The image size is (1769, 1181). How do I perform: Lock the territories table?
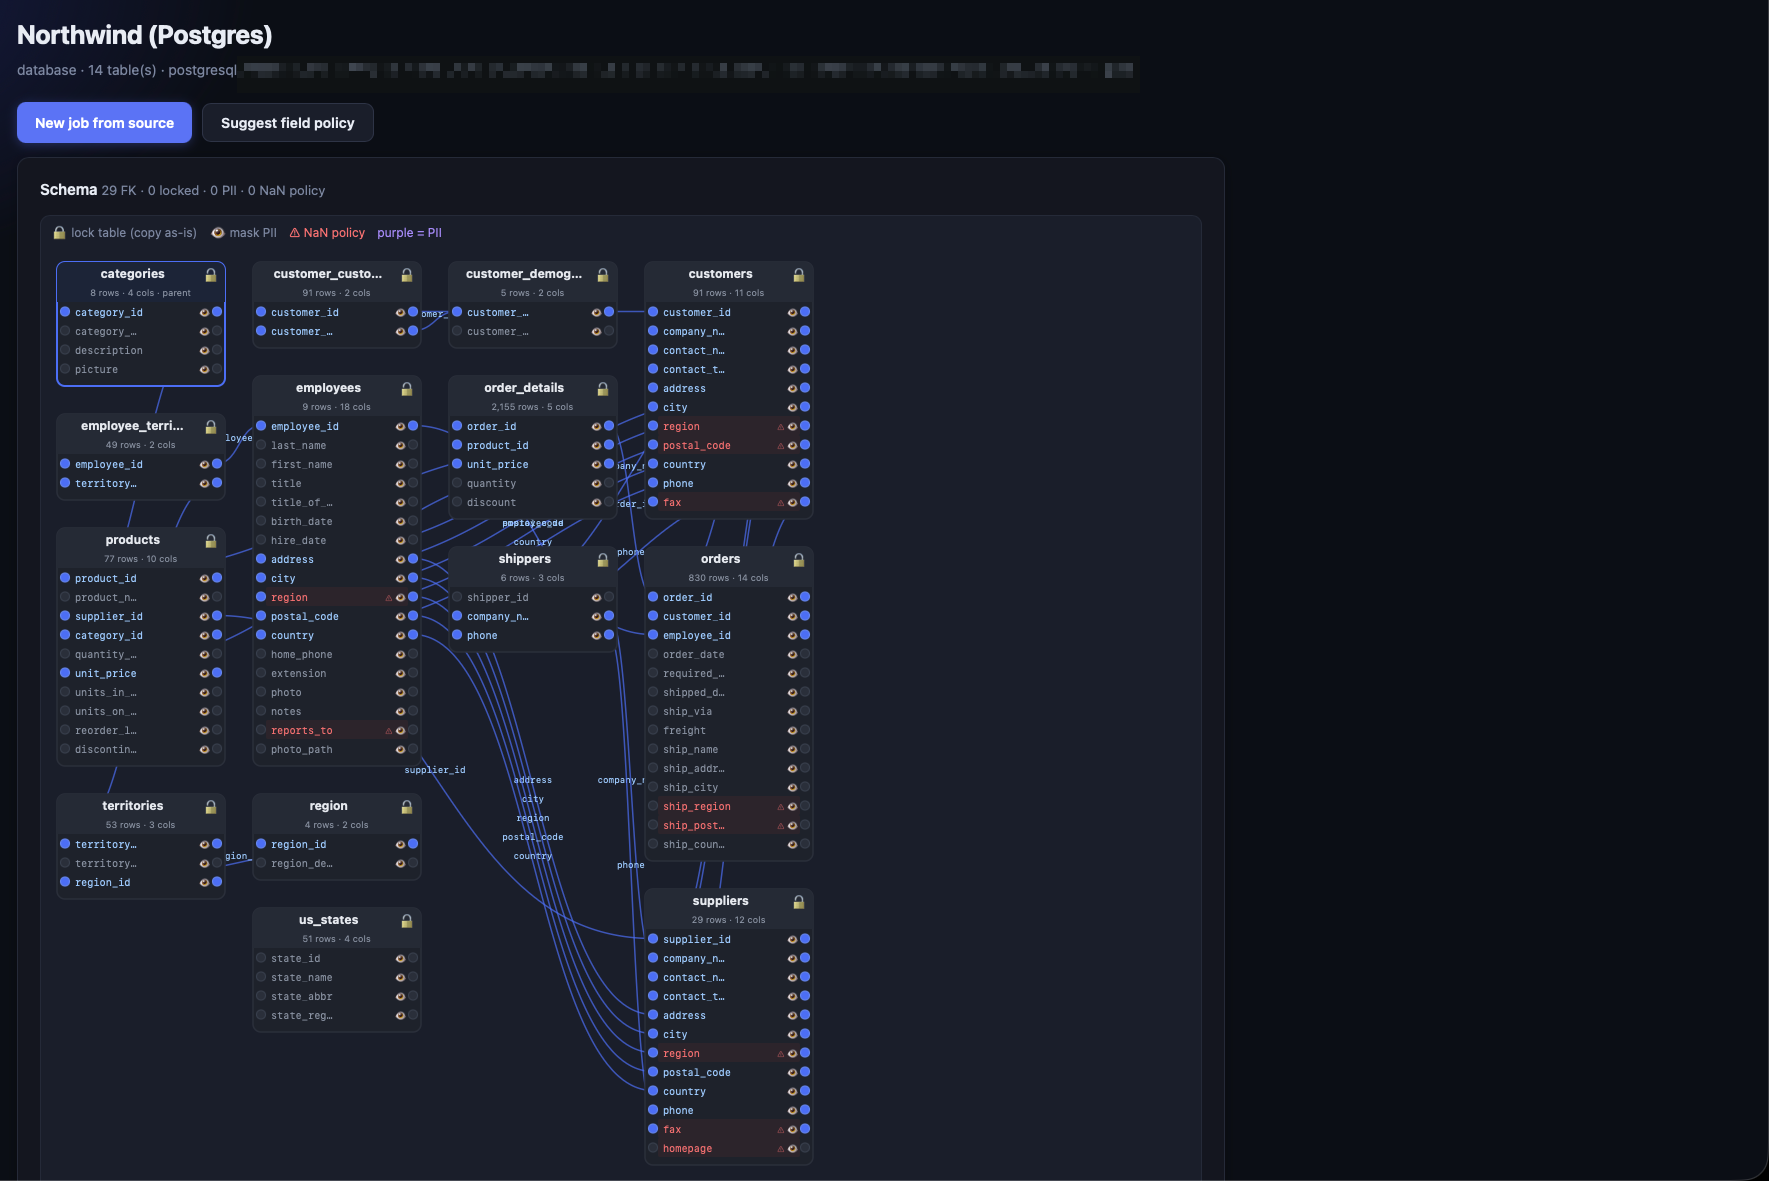tap(211, 807)
